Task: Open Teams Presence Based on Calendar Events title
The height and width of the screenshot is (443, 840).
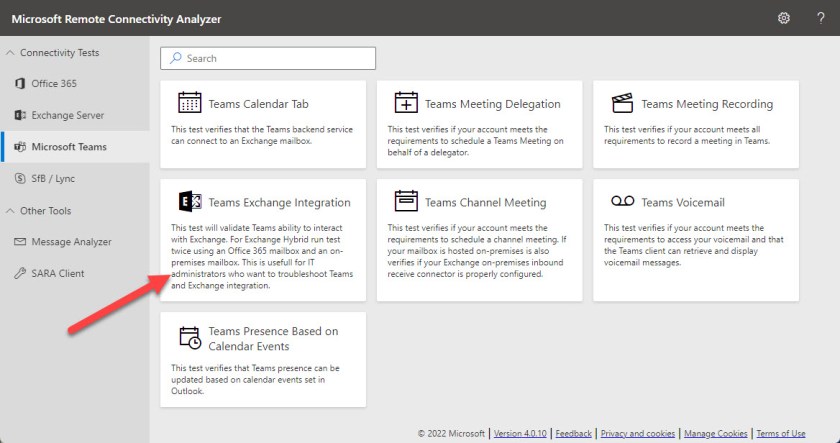Action: click(273, 339)
